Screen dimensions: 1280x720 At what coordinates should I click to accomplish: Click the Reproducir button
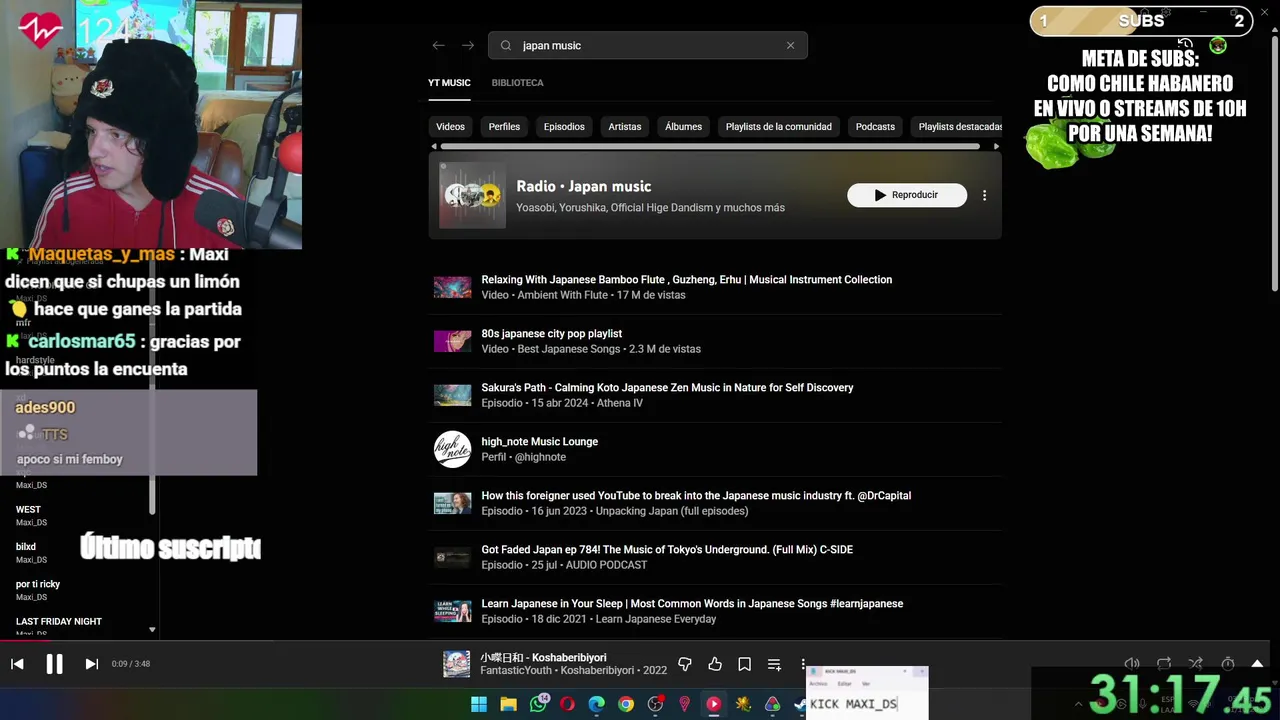point(907,195)
